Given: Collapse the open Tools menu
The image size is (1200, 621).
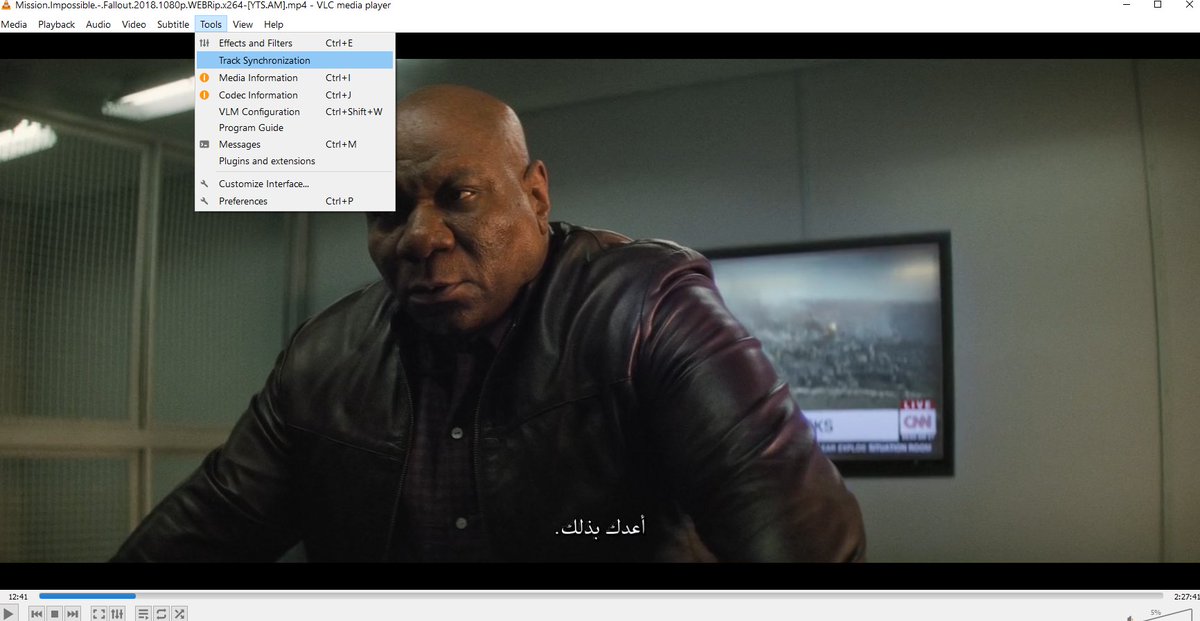Looking at the screenshot, I should tap(211, 24).
